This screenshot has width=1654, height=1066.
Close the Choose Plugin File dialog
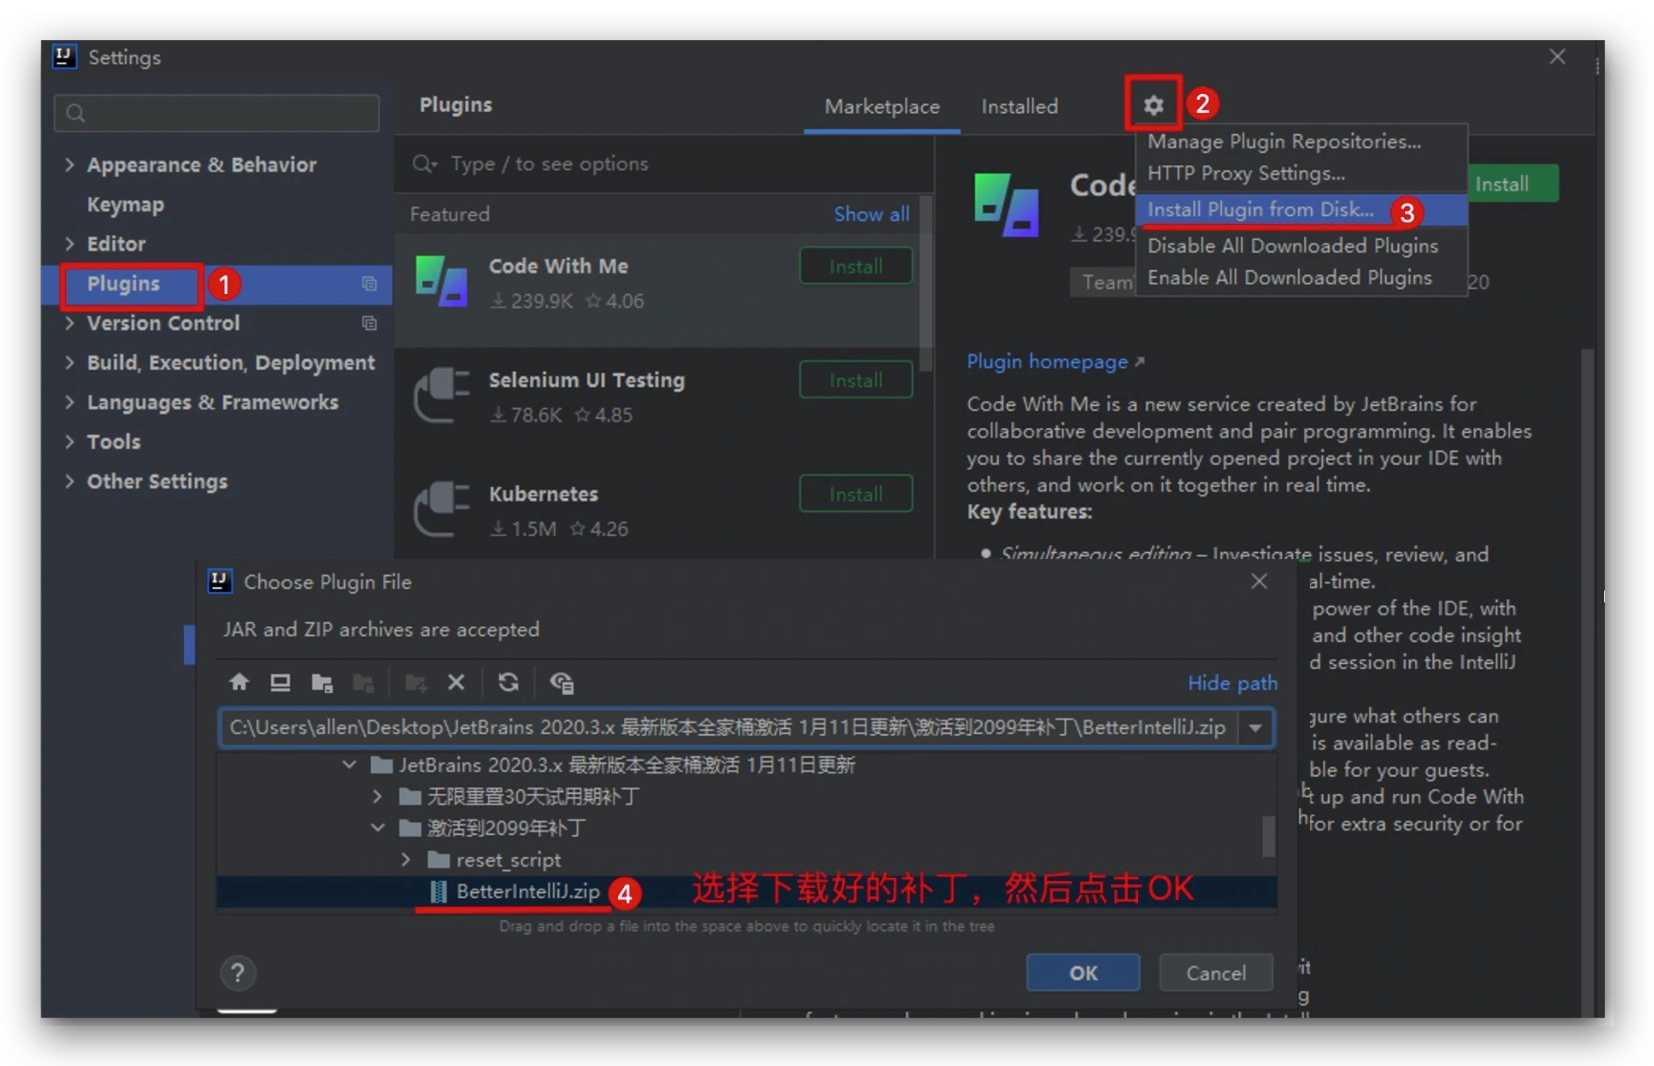coord(1259,581)
